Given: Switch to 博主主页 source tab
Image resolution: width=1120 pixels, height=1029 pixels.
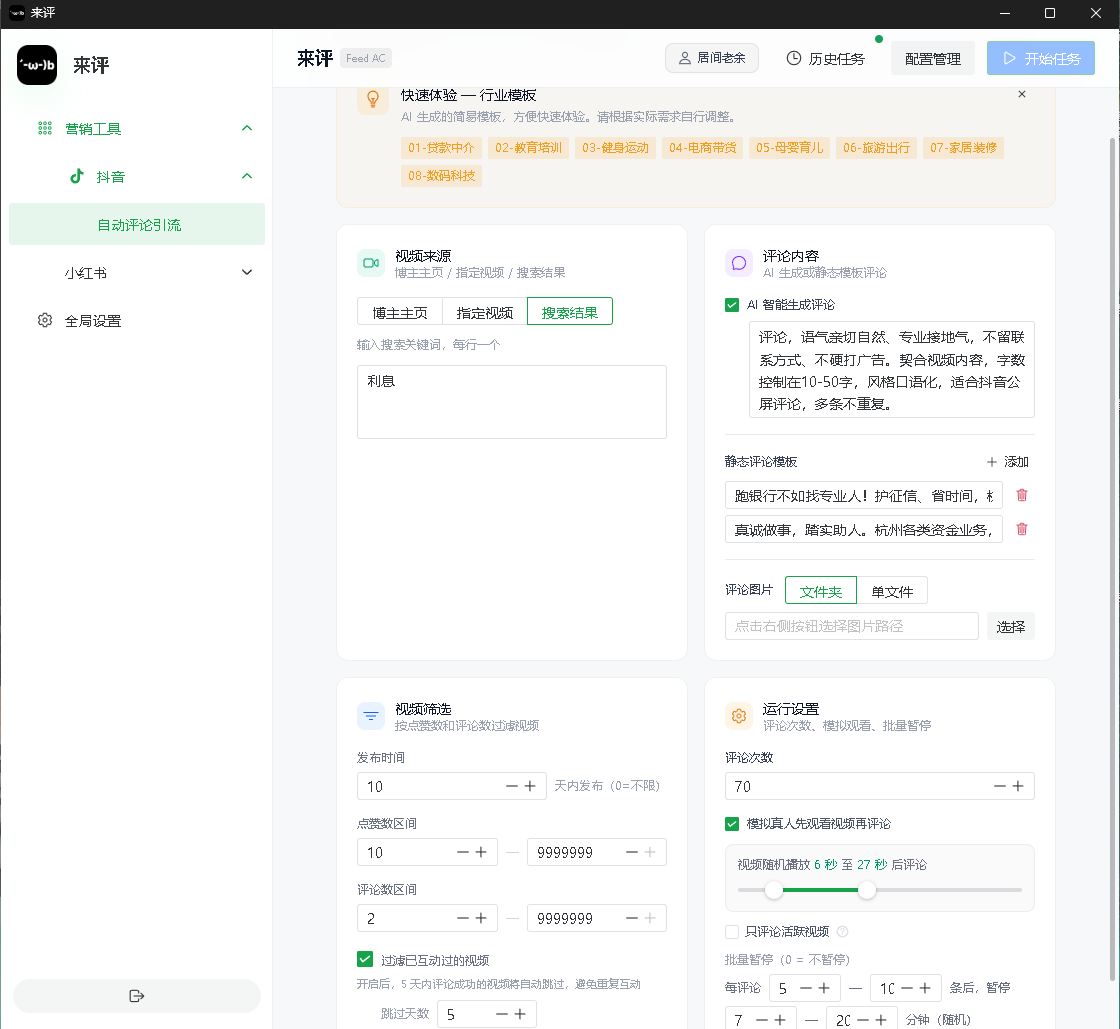Looking at the screenshot, I should click(400, 312).
